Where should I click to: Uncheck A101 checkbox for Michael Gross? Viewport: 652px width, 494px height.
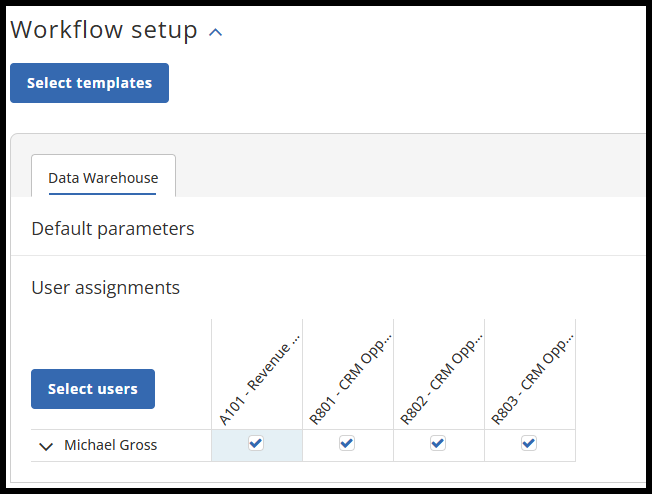tap(256, 444)
